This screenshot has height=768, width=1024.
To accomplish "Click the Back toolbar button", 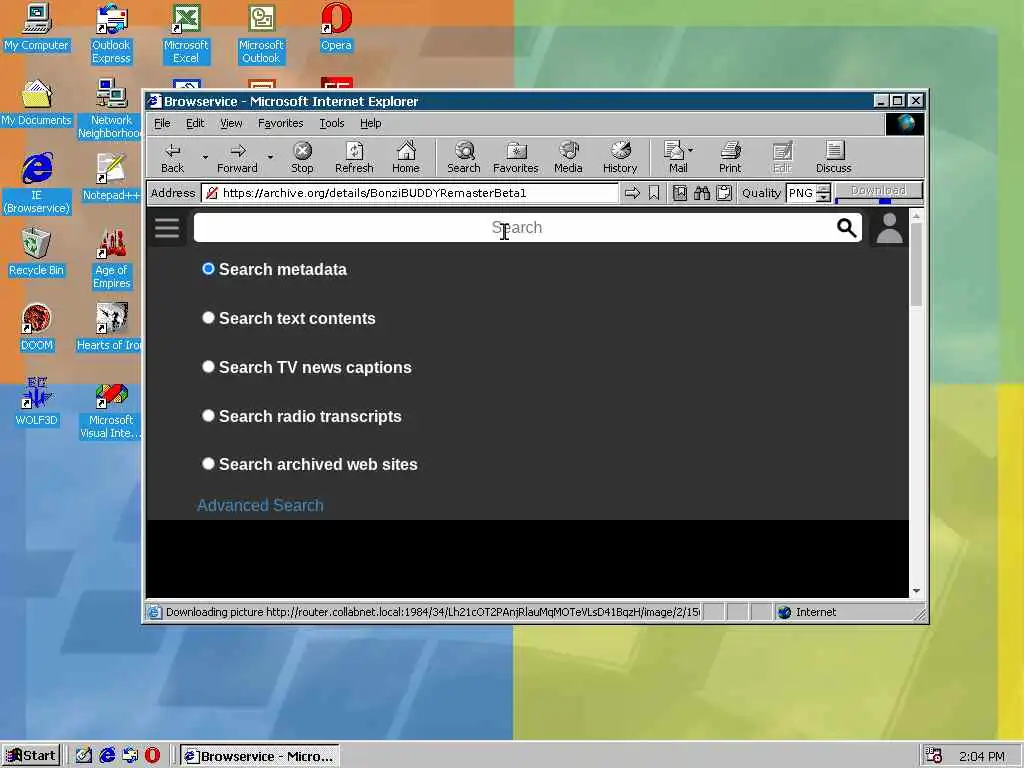I will coord(172,158).
